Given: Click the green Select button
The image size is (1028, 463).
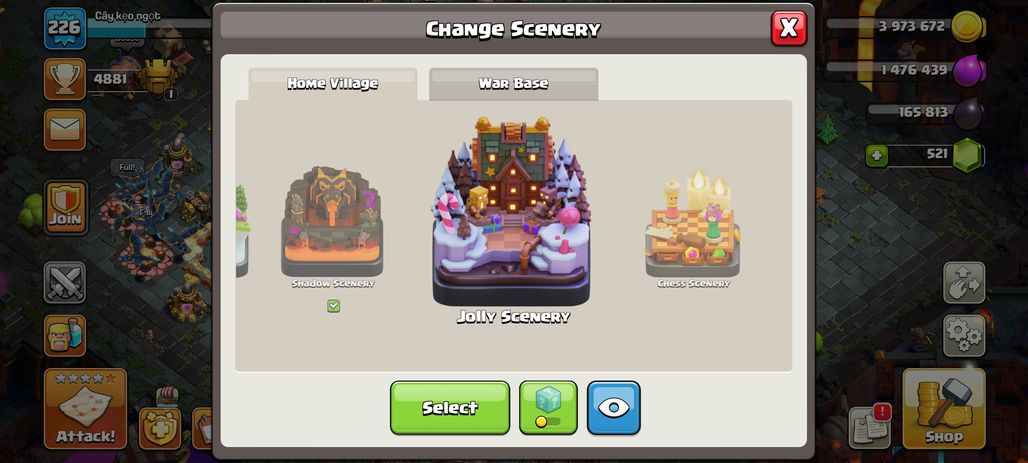Looking at the screenshot, I should point(450,407).
